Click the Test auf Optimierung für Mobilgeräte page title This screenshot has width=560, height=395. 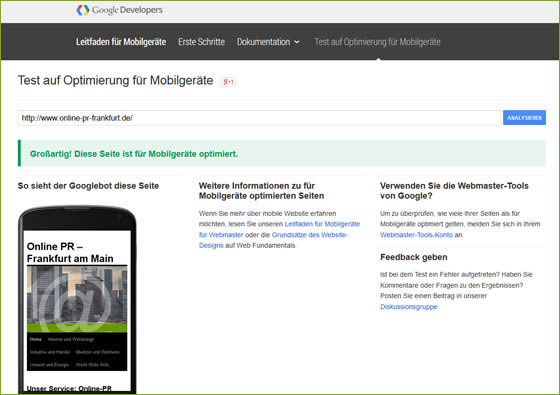(115, 81)
